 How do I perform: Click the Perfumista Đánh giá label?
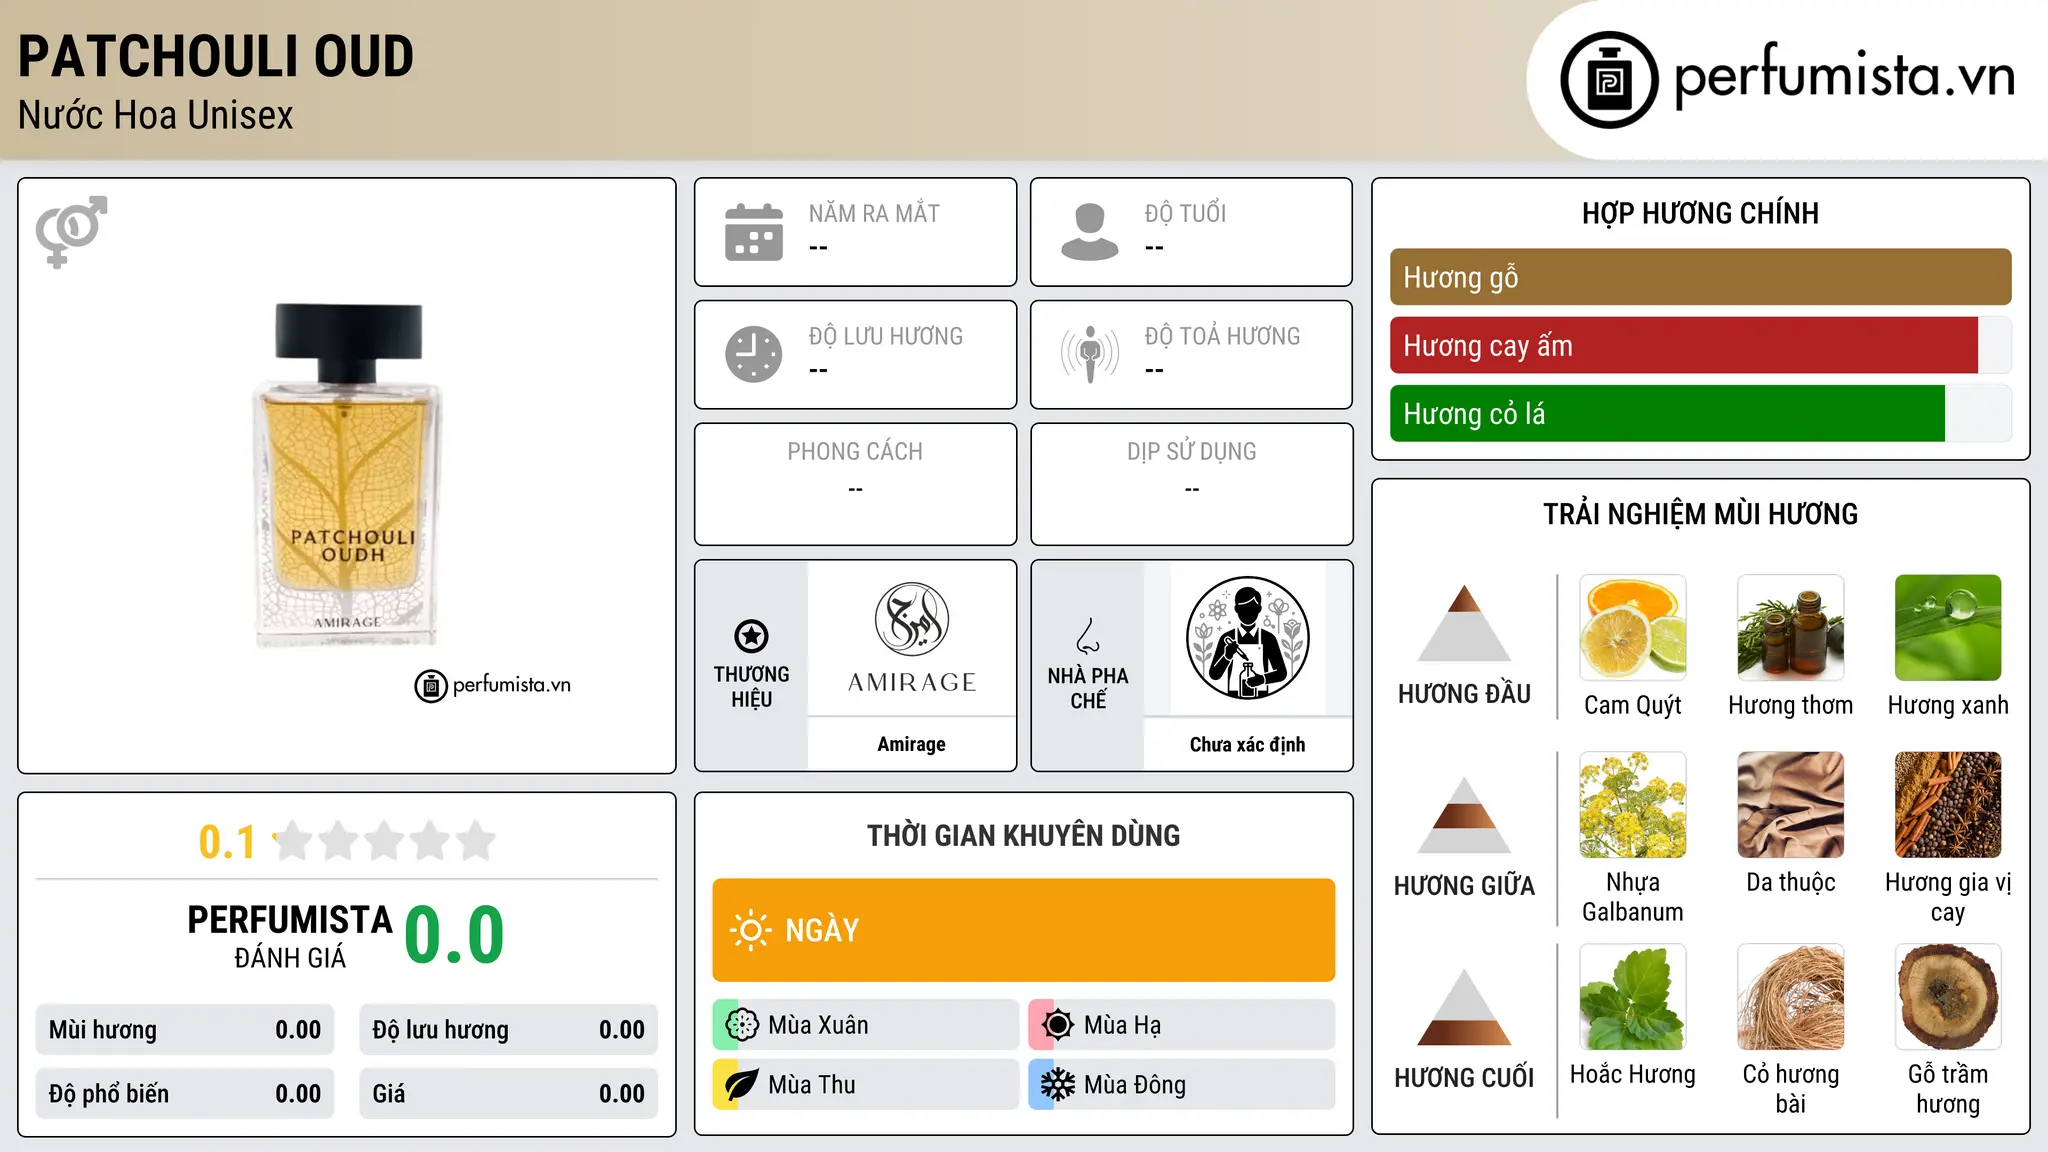[290, 936]
